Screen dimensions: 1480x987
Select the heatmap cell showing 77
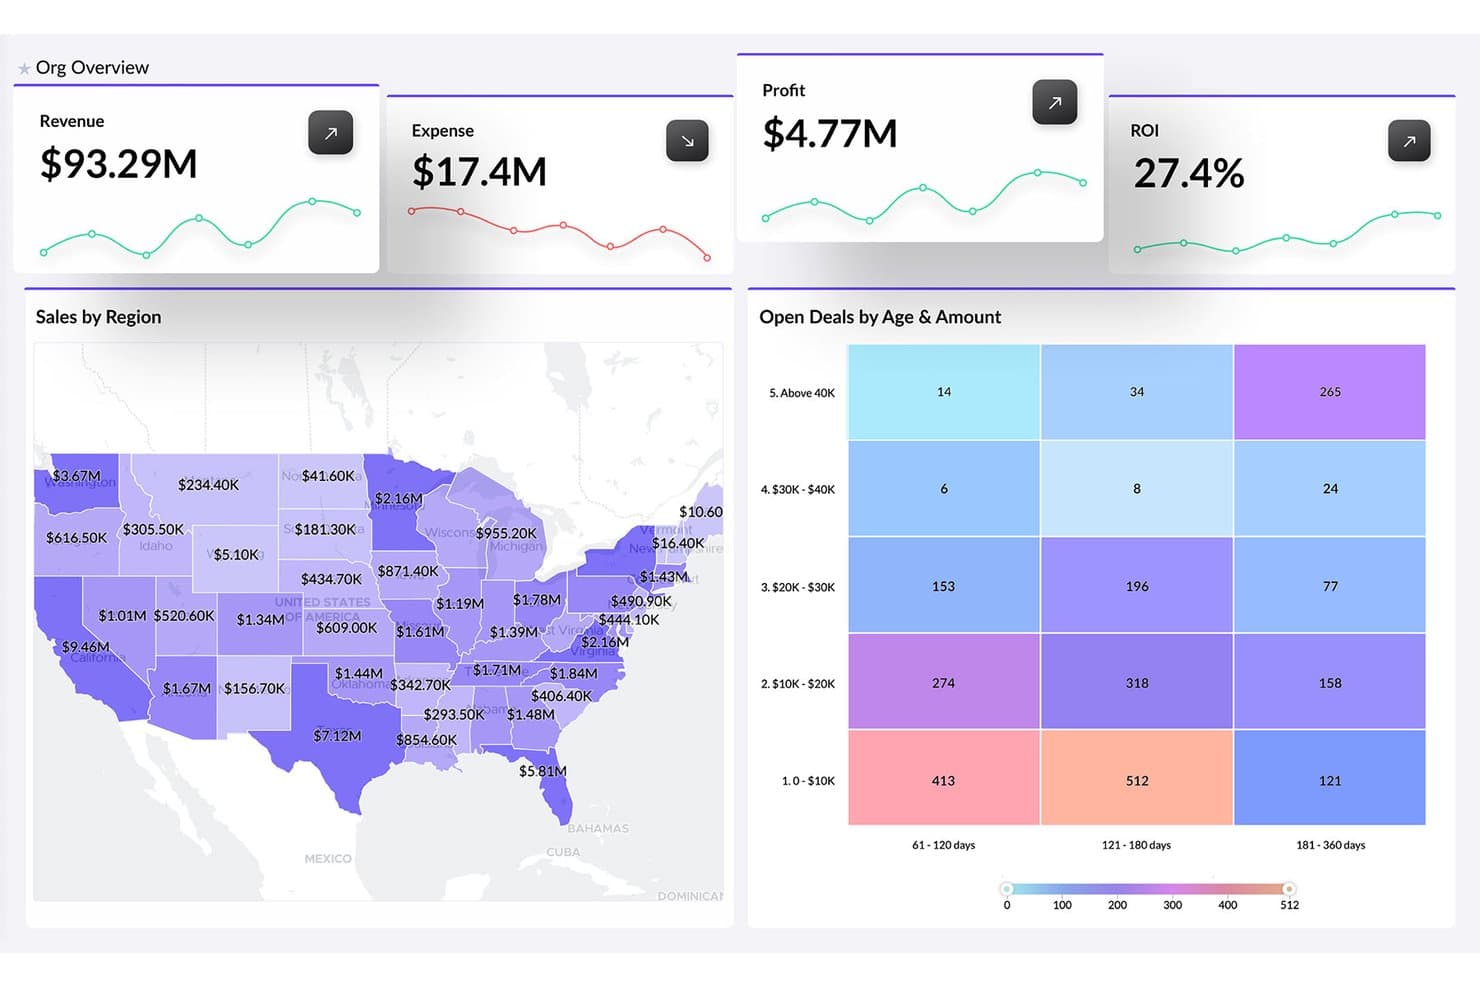coord(1330,585)
